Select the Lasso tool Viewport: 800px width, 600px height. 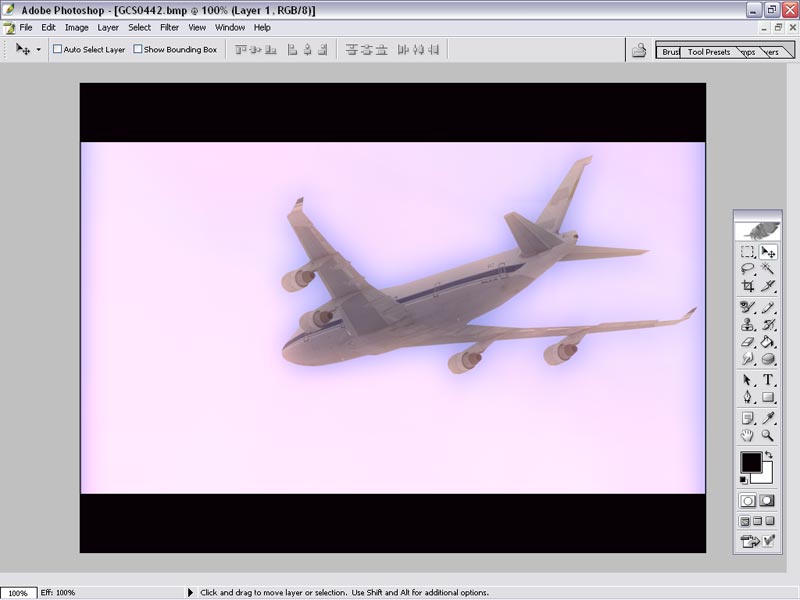[747, 269]
